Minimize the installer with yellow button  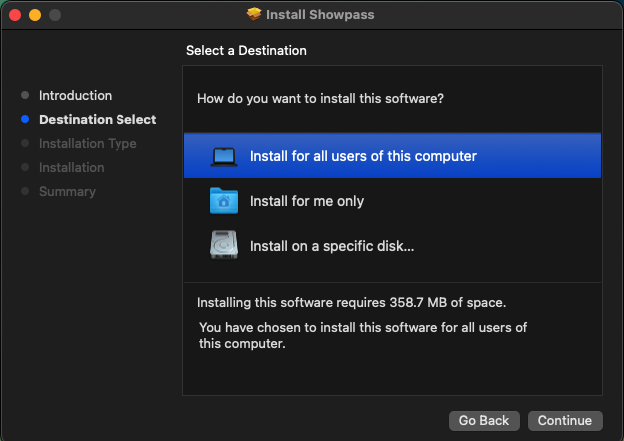[x=35, y=15]
